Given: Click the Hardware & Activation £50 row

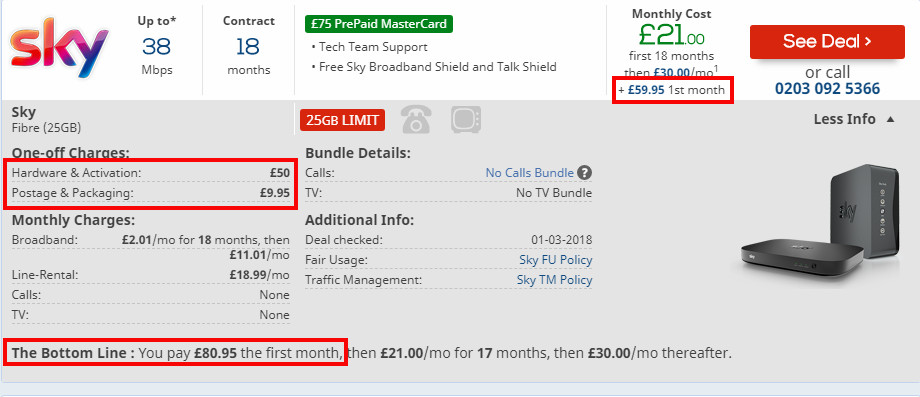Looking at the screenshot, I should point(151,173).
